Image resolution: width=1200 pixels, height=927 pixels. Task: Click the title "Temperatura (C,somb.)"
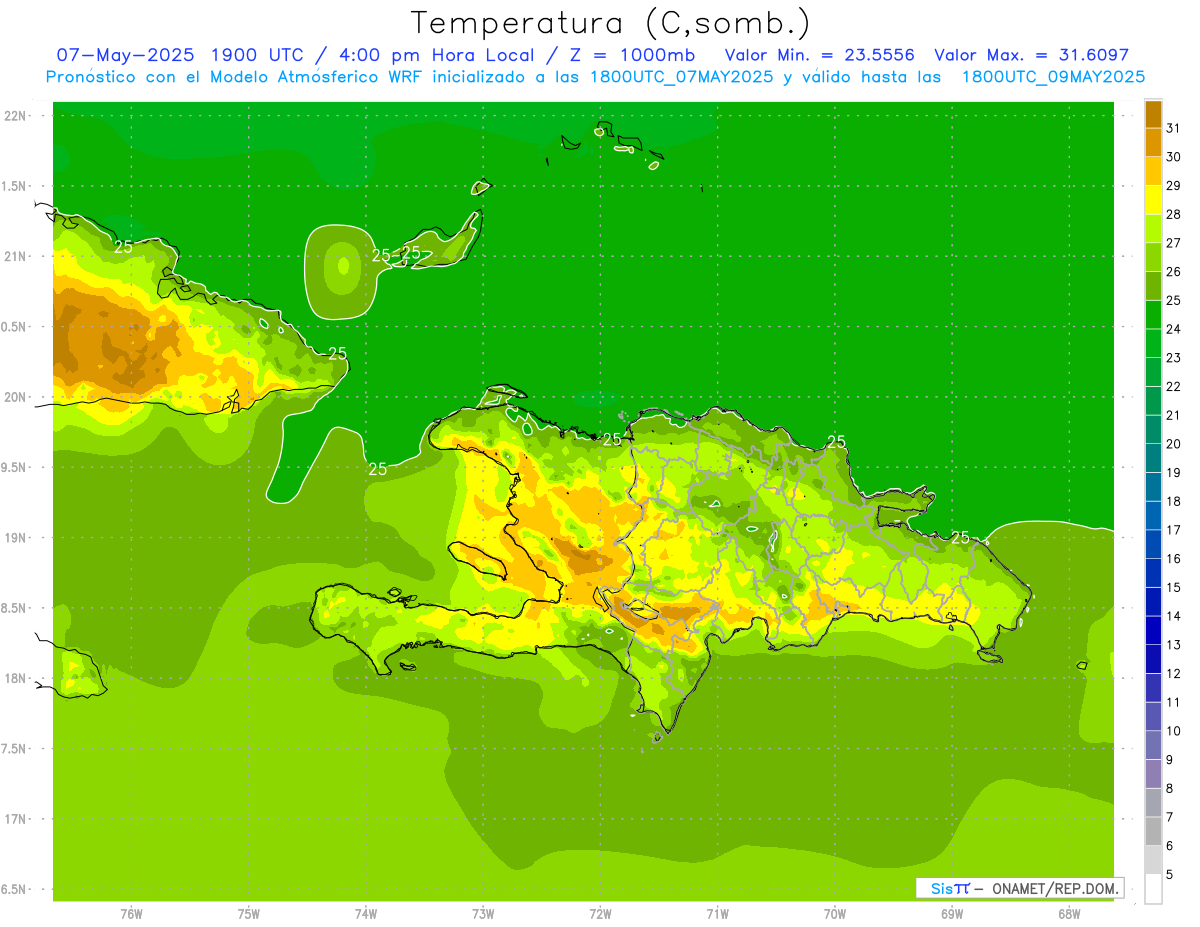pos(611,23)
